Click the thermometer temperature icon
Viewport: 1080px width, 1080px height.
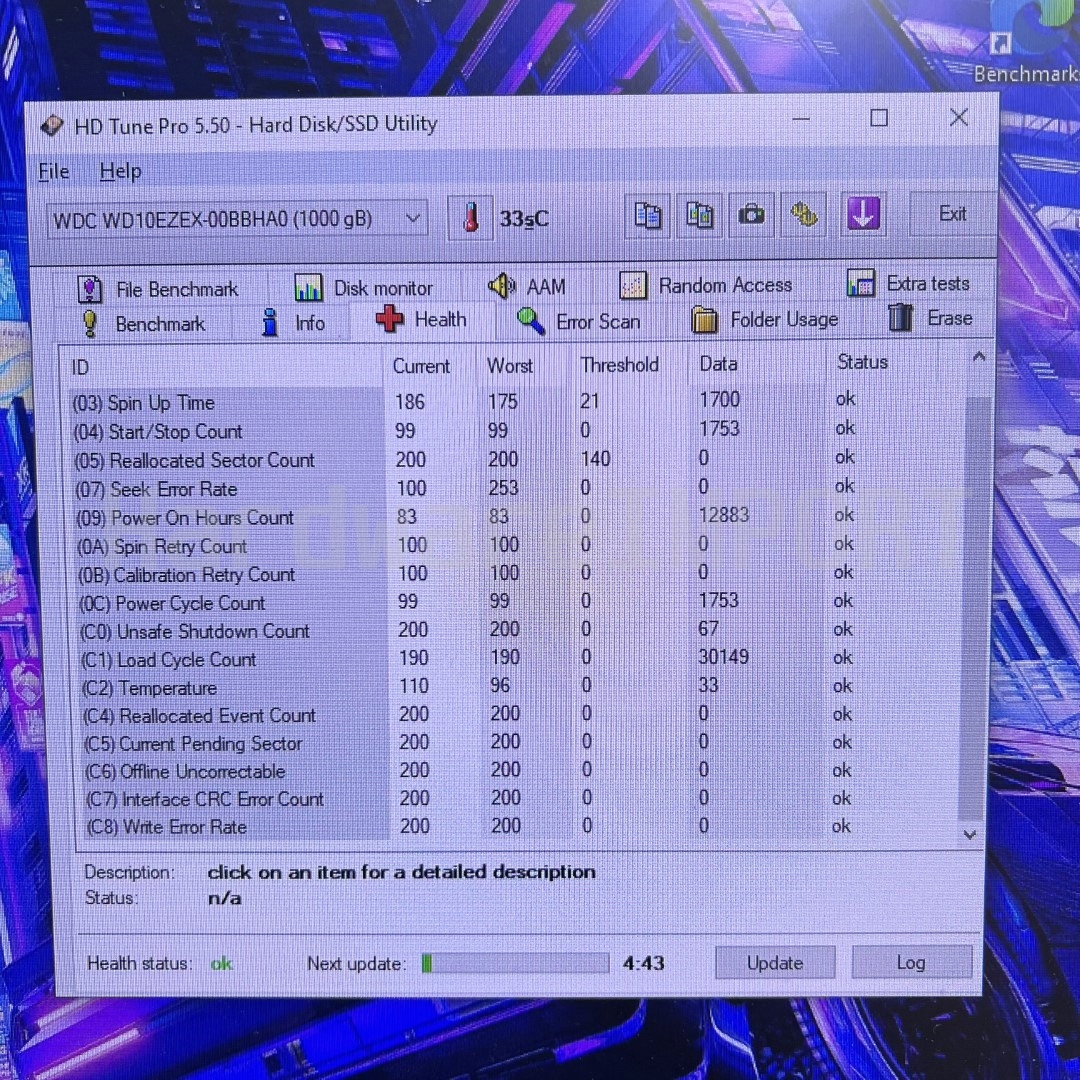(x=471, y=218)
